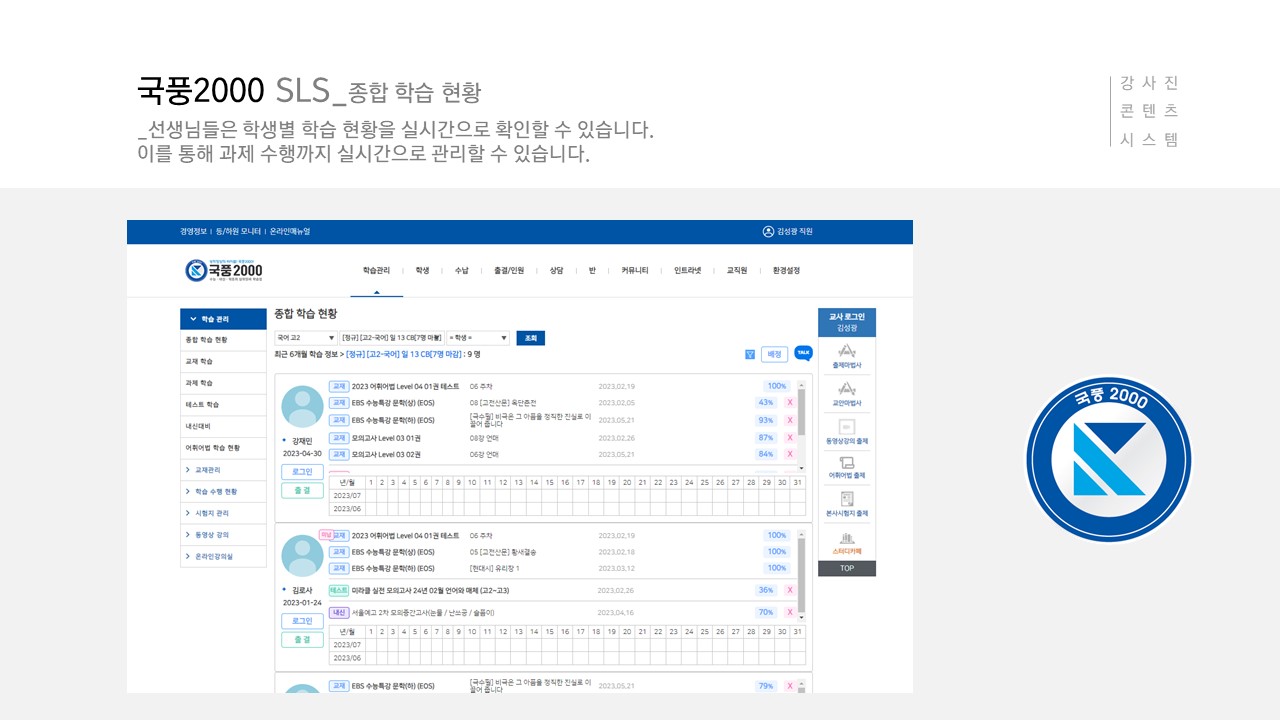Image resolution: width=1280 pixels, height=720 pixels.
Task: Expand the 교재관리 sidebar section
Action: coord(223,470)
